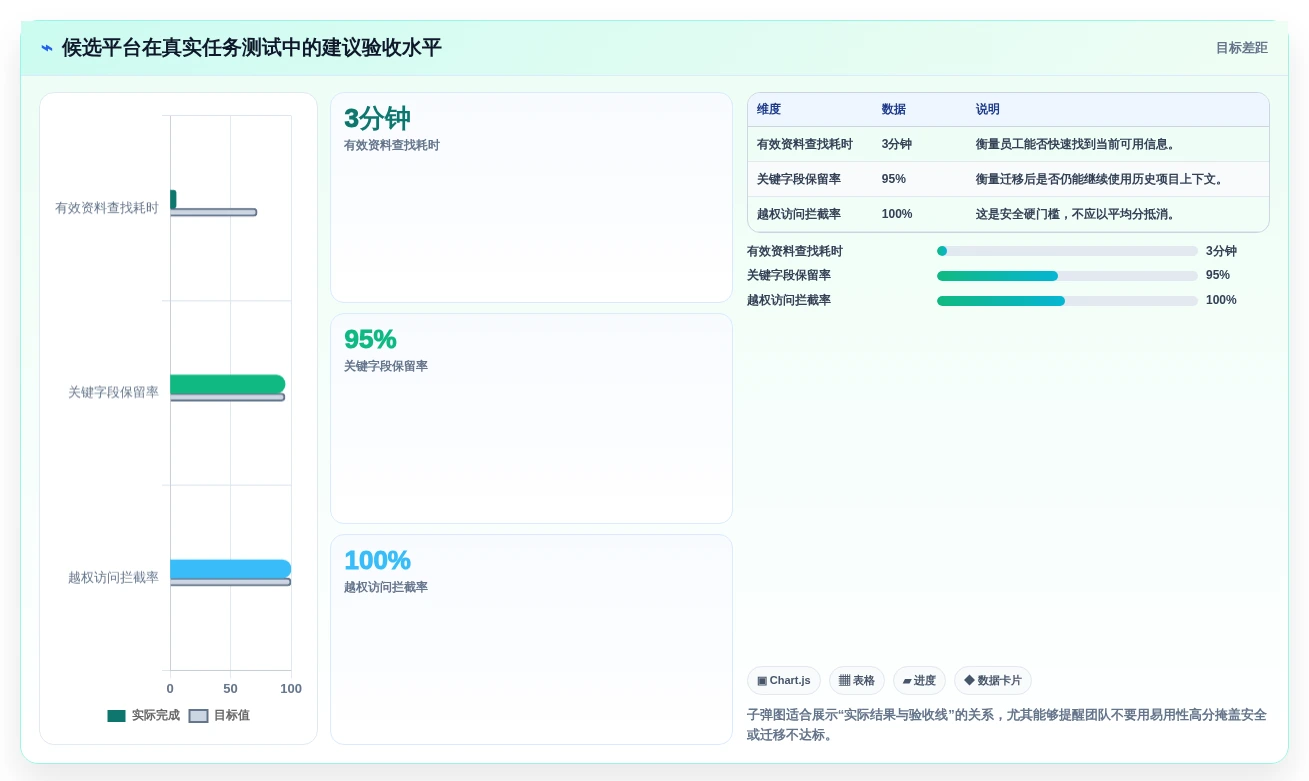Toggle the 实际完成 legend entry
The image size is (1309, 781).
pos(143,716)
